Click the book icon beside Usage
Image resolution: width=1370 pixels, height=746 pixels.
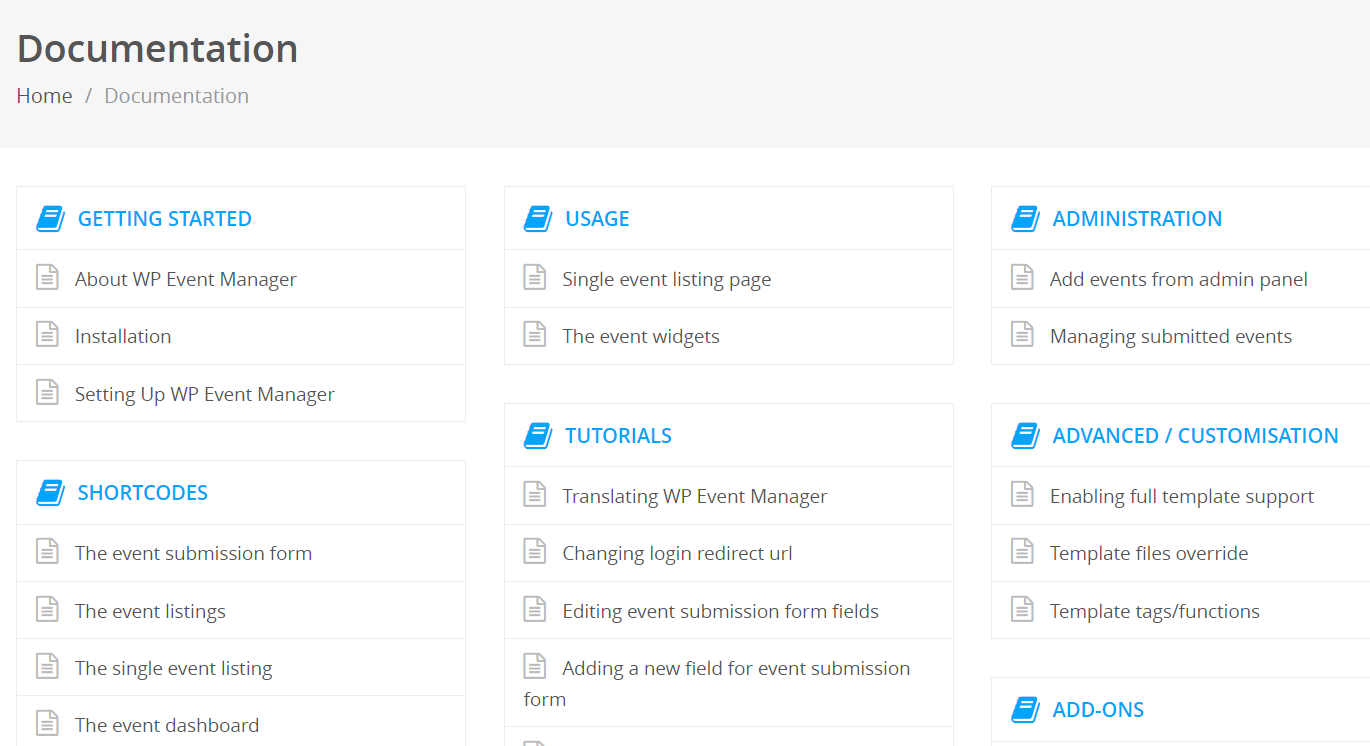[538, 219]
